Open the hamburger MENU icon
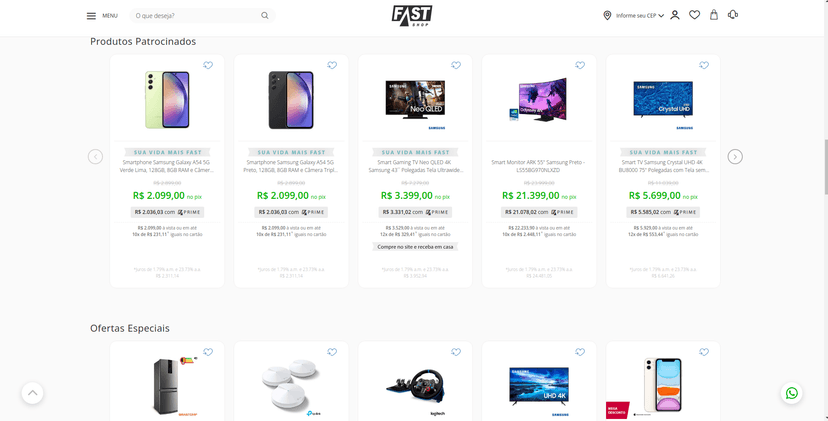The width and height of the screenshot is (828, 421). 91,16
